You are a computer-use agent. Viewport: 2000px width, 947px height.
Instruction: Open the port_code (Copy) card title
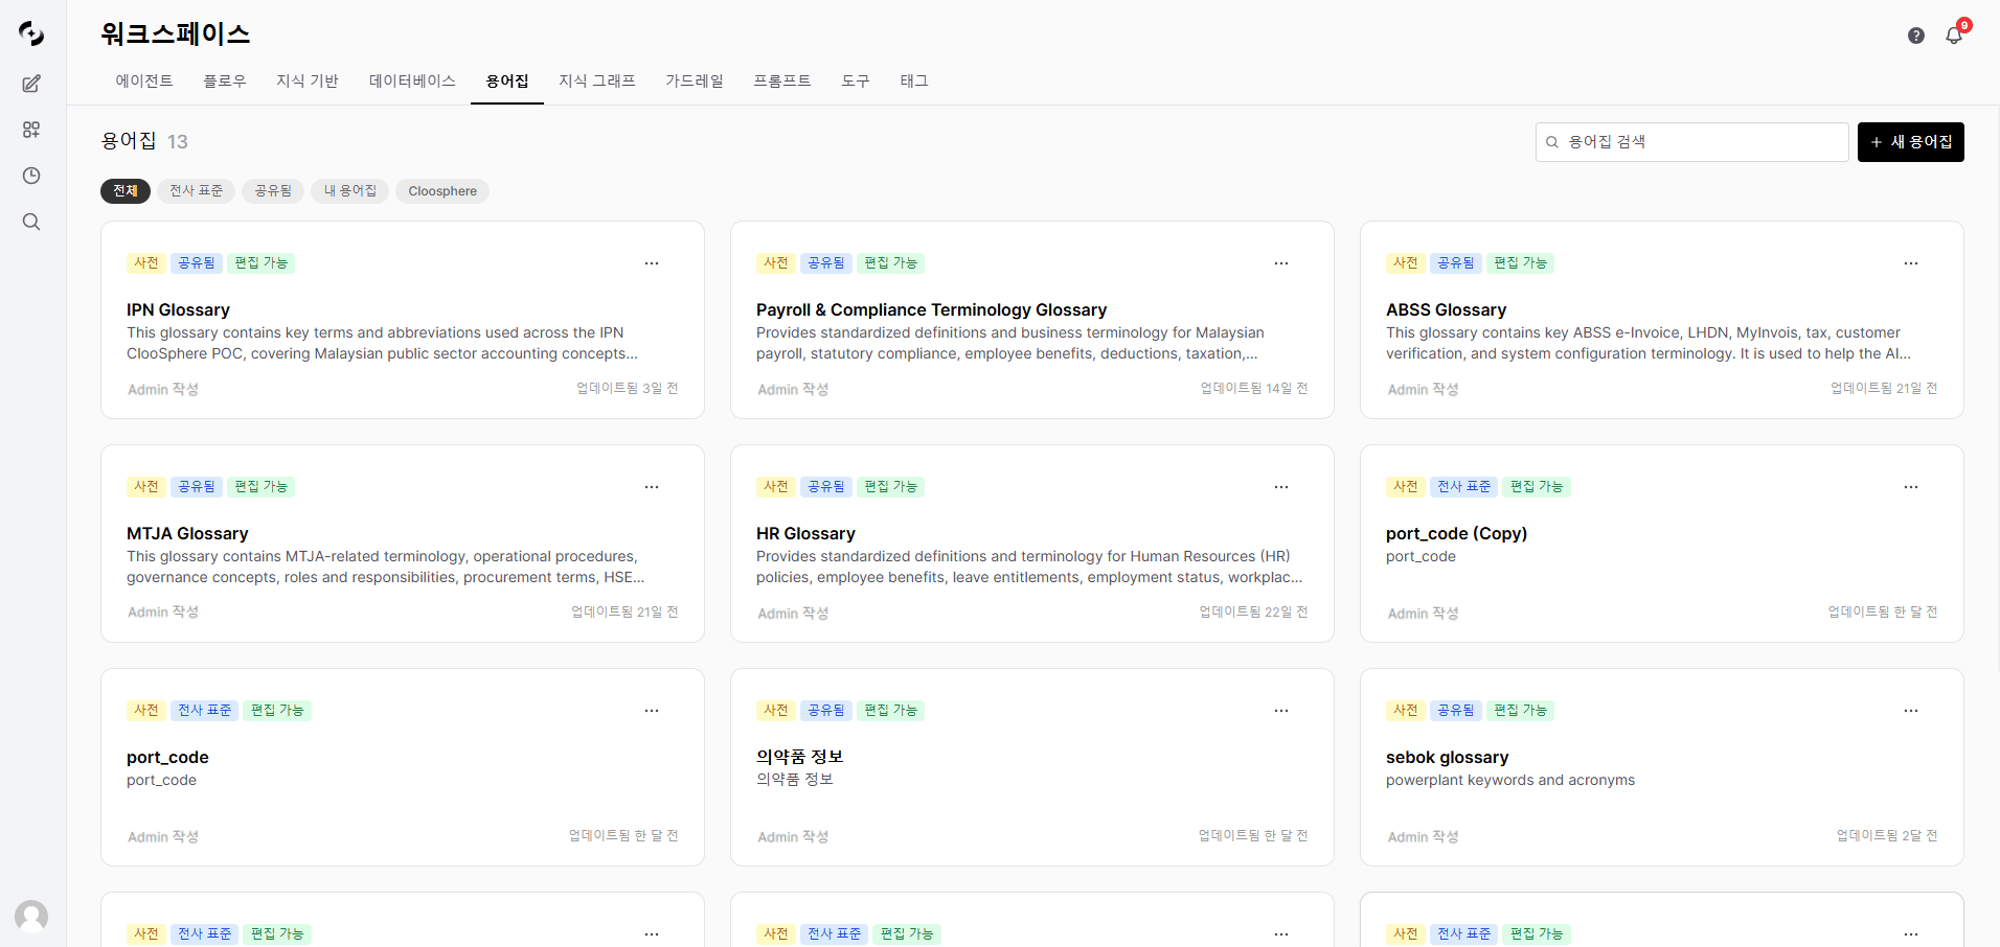pos(1456,533)
